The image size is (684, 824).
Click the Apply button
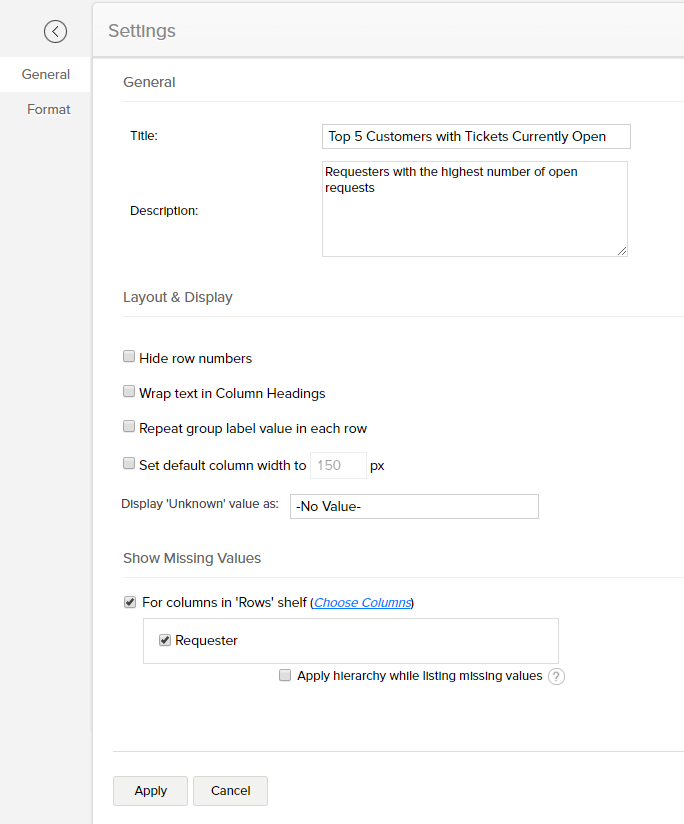[150, 791]
